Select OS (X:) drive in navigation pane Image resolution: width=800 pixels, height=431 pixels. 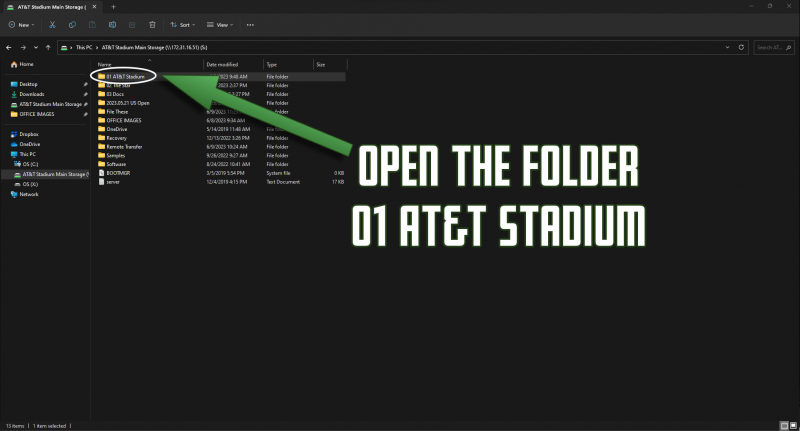[x=30, y=184]
